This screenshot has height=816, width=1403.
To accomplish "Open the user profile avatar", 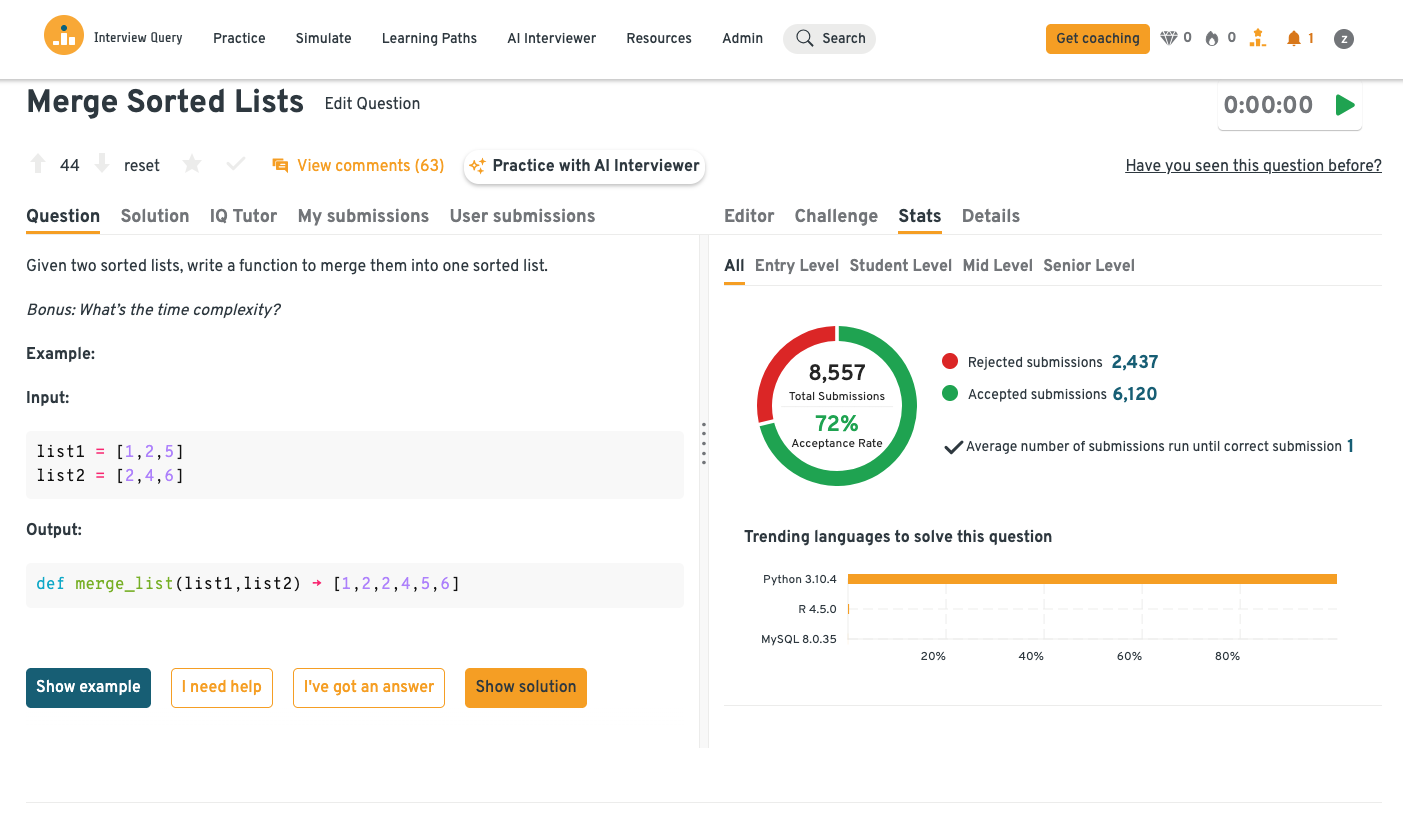I will (x=1344, y=39).
